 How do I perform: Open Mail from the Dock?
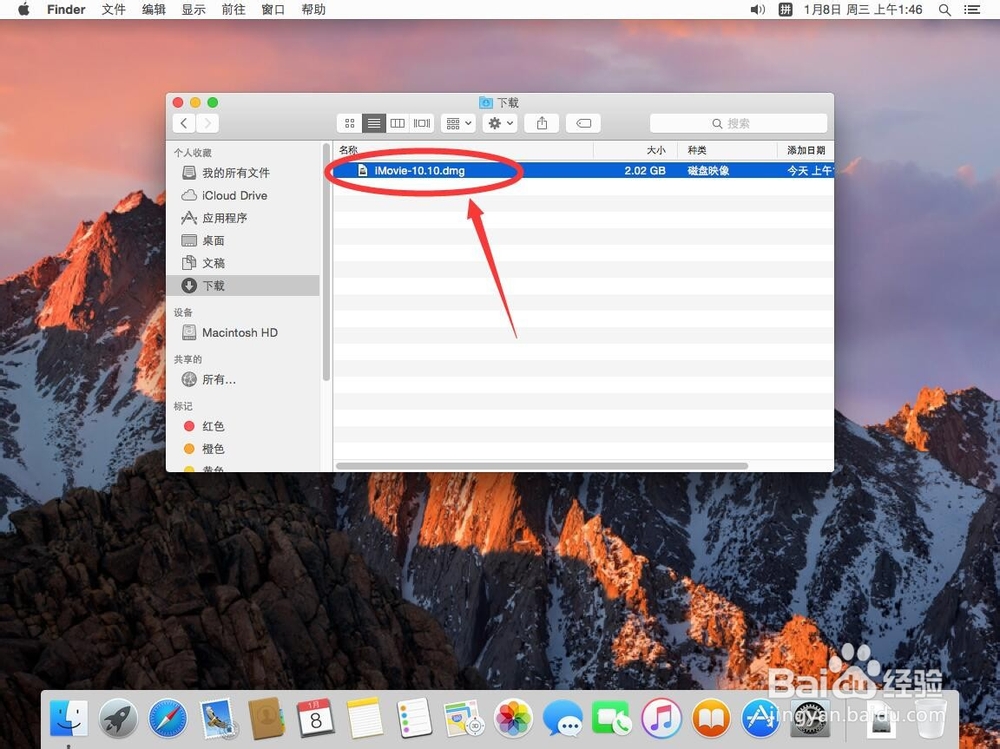tap(217, 718)
